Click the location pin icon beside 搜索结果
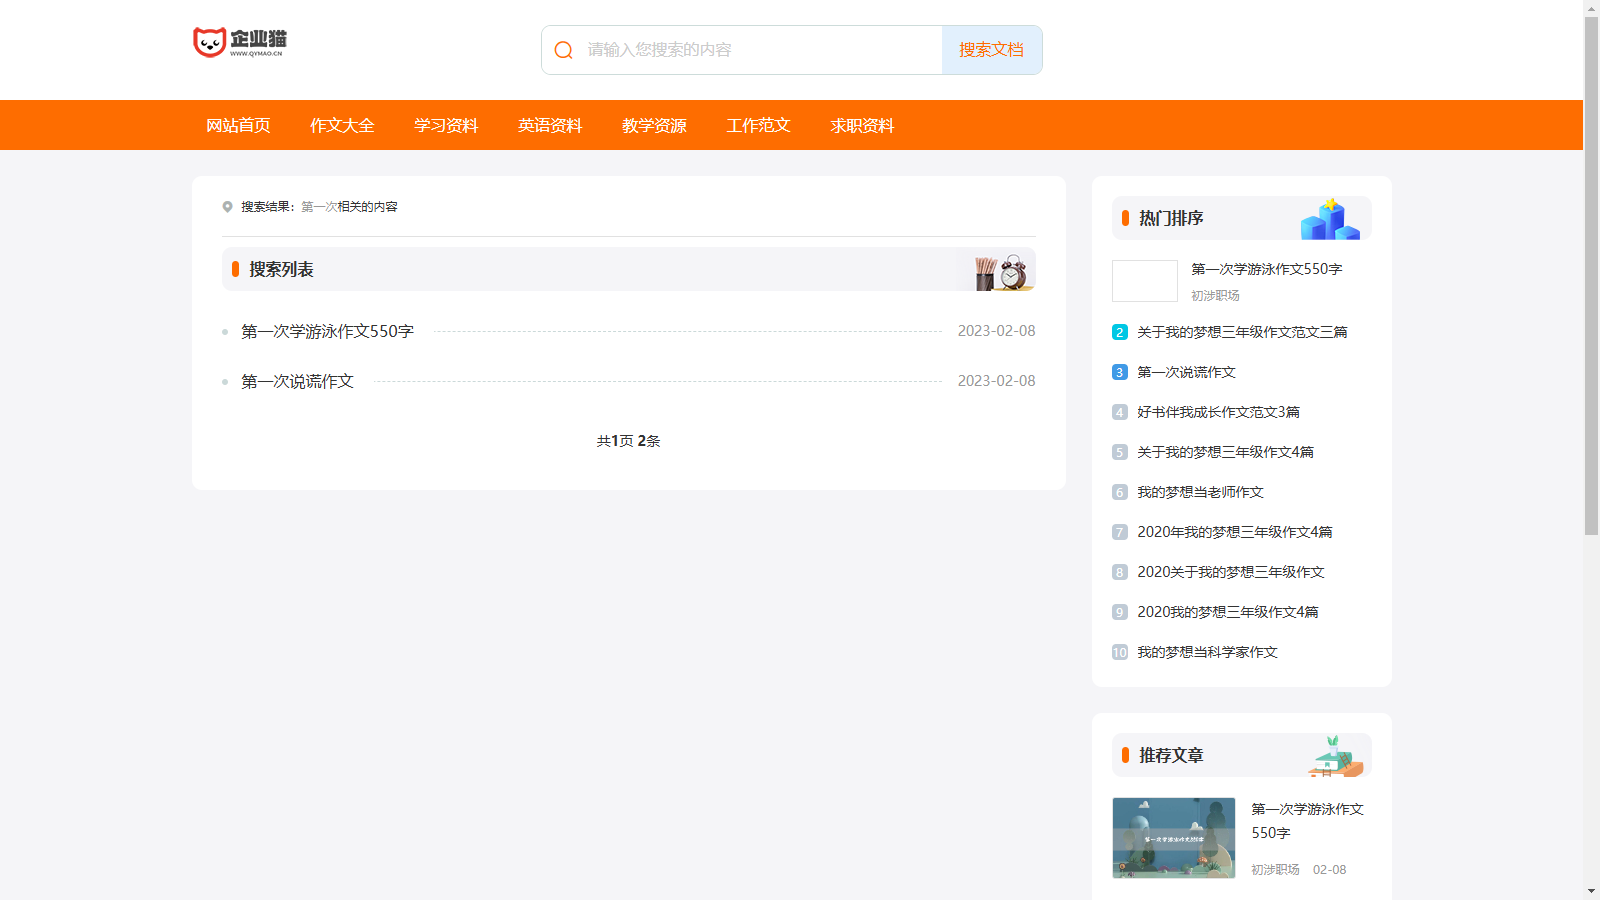The width and height of the screenshot is (1600, 900). [x=227, y=207]
